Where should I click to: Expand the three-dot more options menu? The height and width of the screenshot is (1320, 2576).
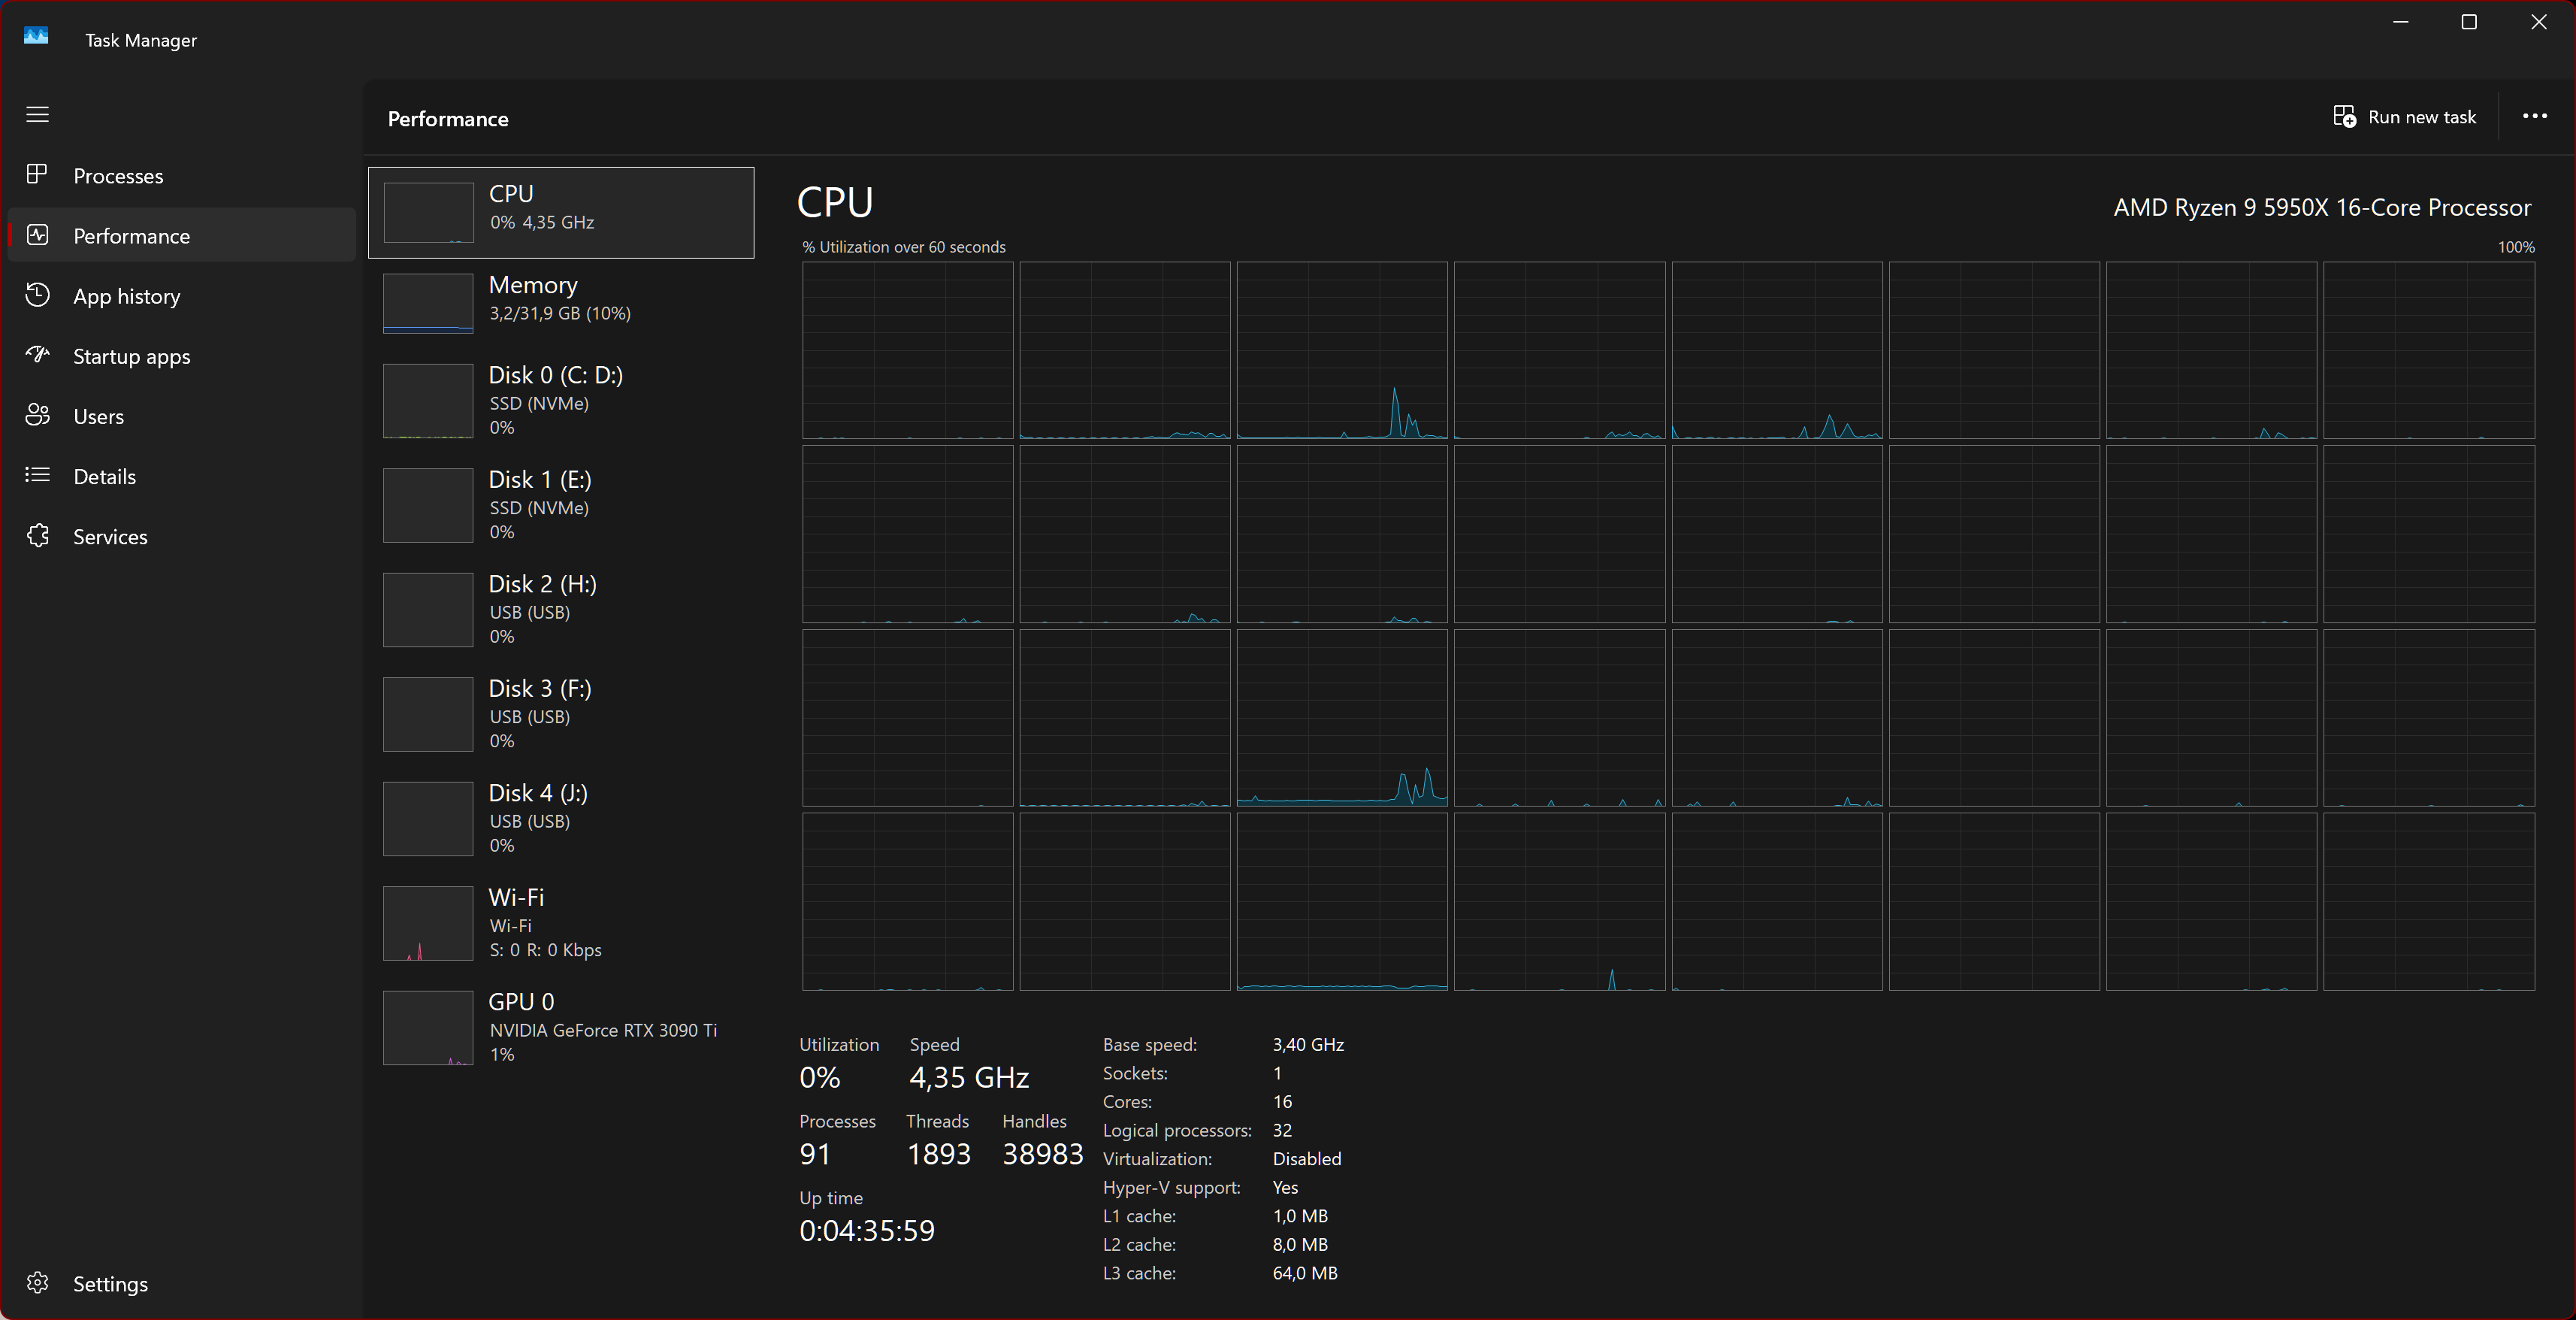[x=2534, y=117]
